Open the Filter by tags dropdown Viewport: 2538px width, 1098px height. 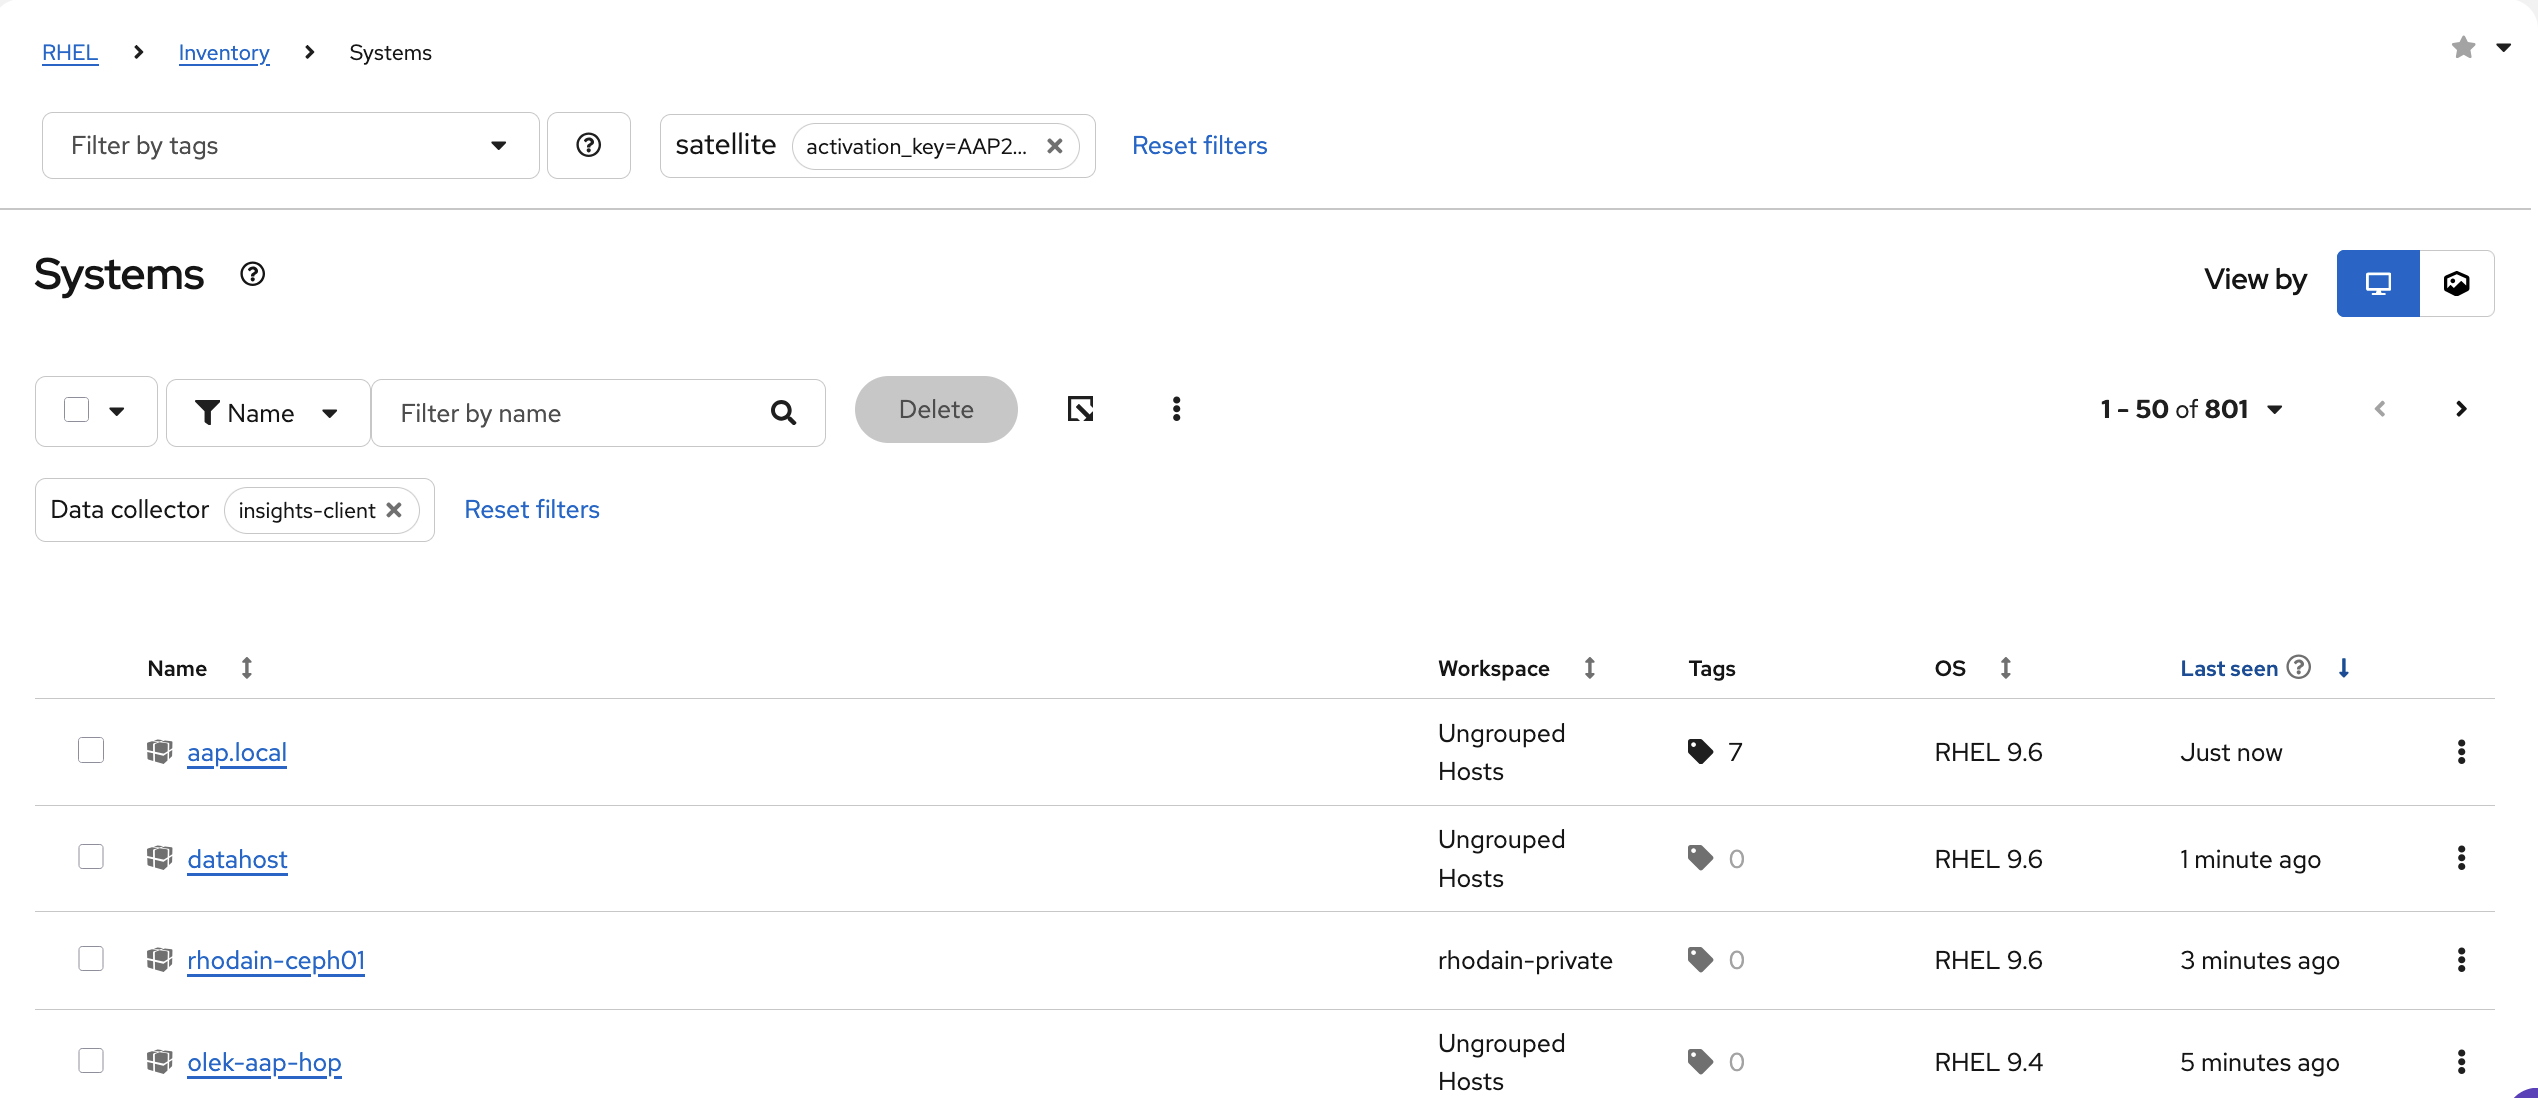click(x=290, y=146)
